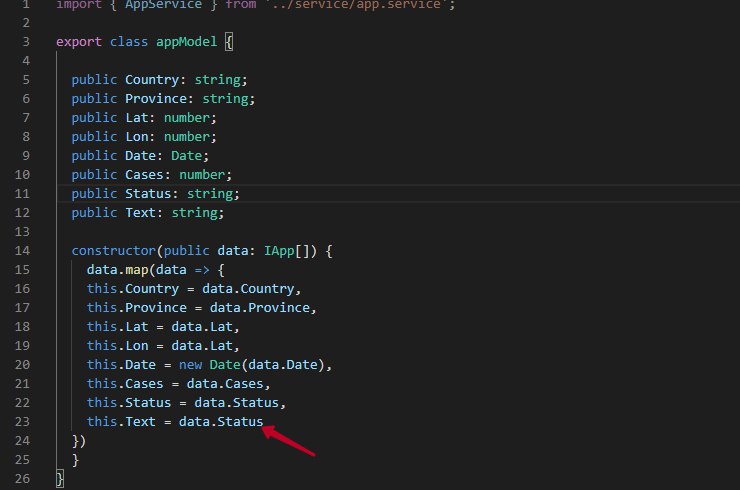This screenshot has width=740, height=490.
Task: Click 'data.Province' on line 17
Action: pyautogui.click(x=260, y=308)
